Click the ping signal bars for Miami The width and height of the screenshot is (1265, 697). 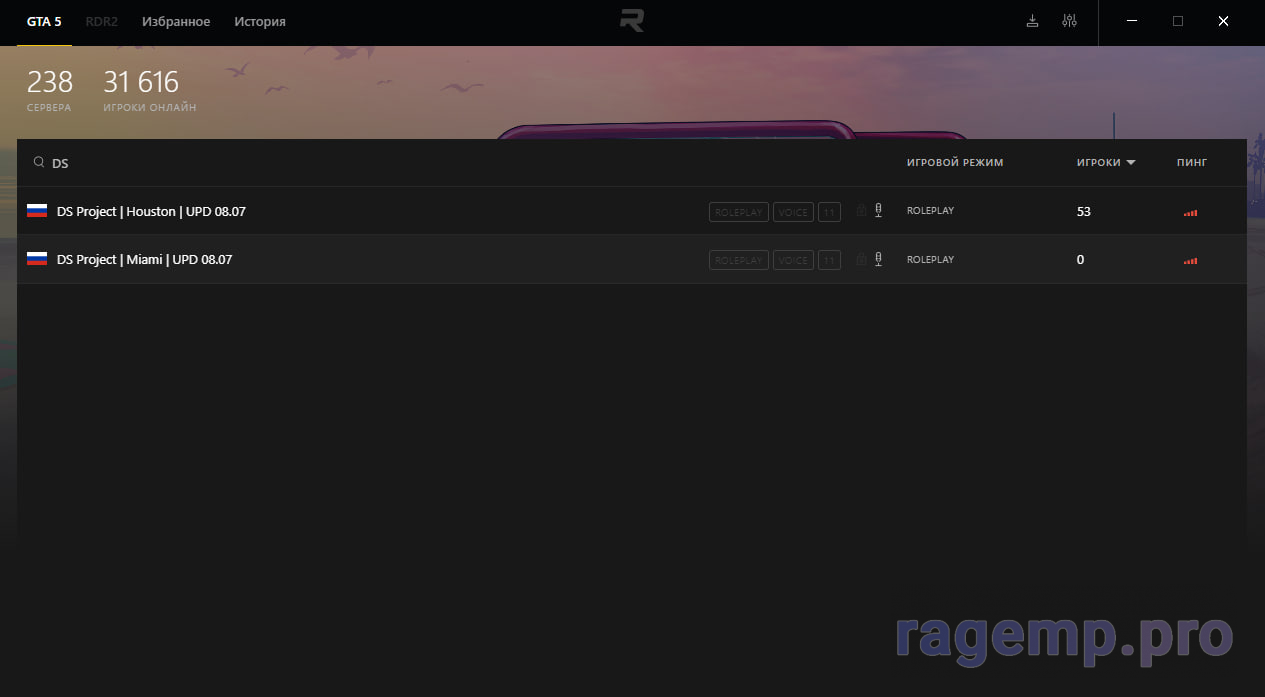(1190, 261)
